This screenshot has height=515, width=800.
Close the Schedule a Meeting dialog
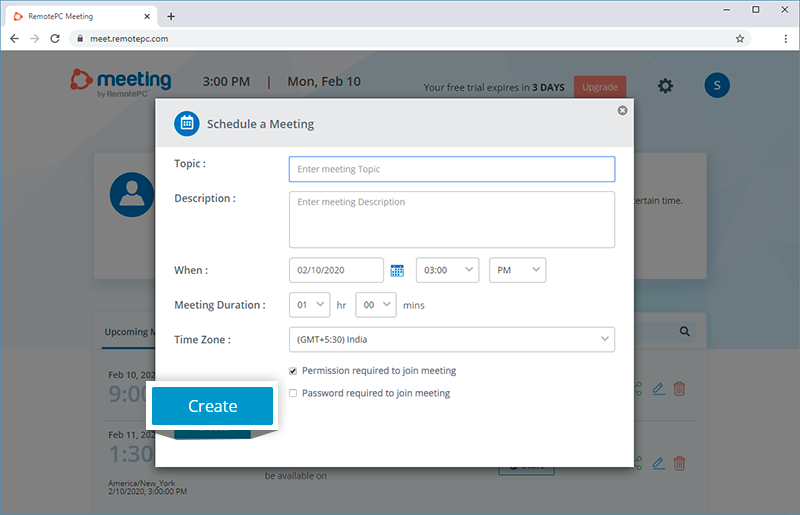622,110
